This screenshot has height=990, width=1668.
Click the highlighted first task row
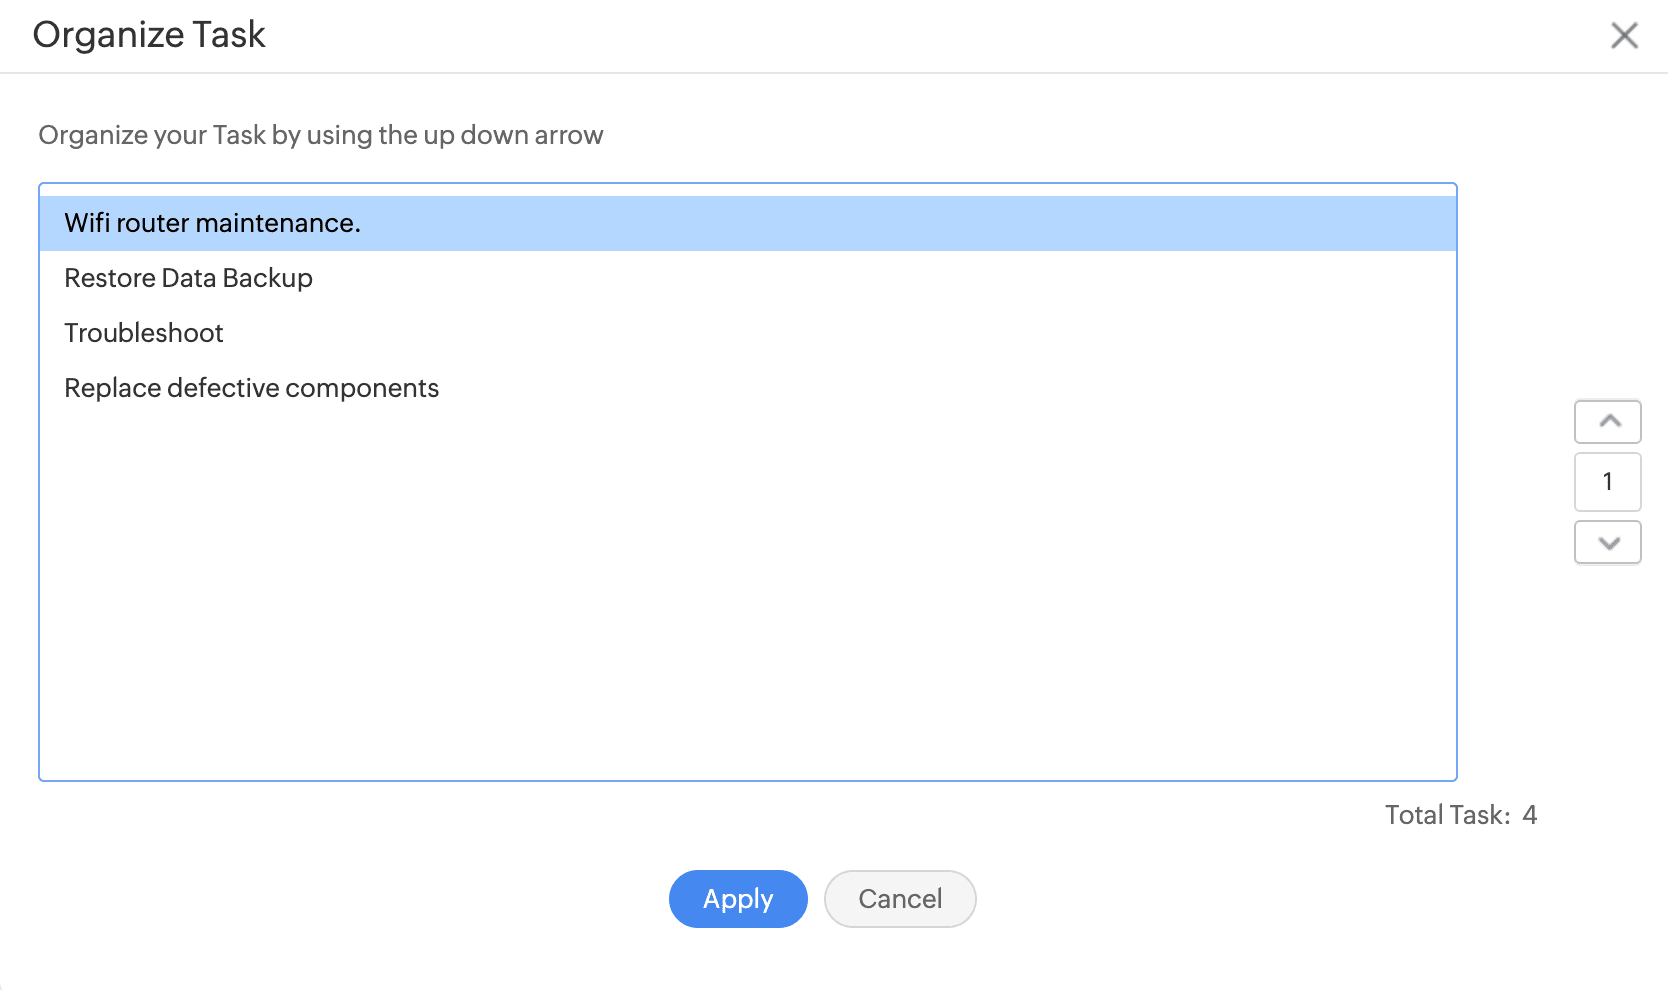coord(747,223)
